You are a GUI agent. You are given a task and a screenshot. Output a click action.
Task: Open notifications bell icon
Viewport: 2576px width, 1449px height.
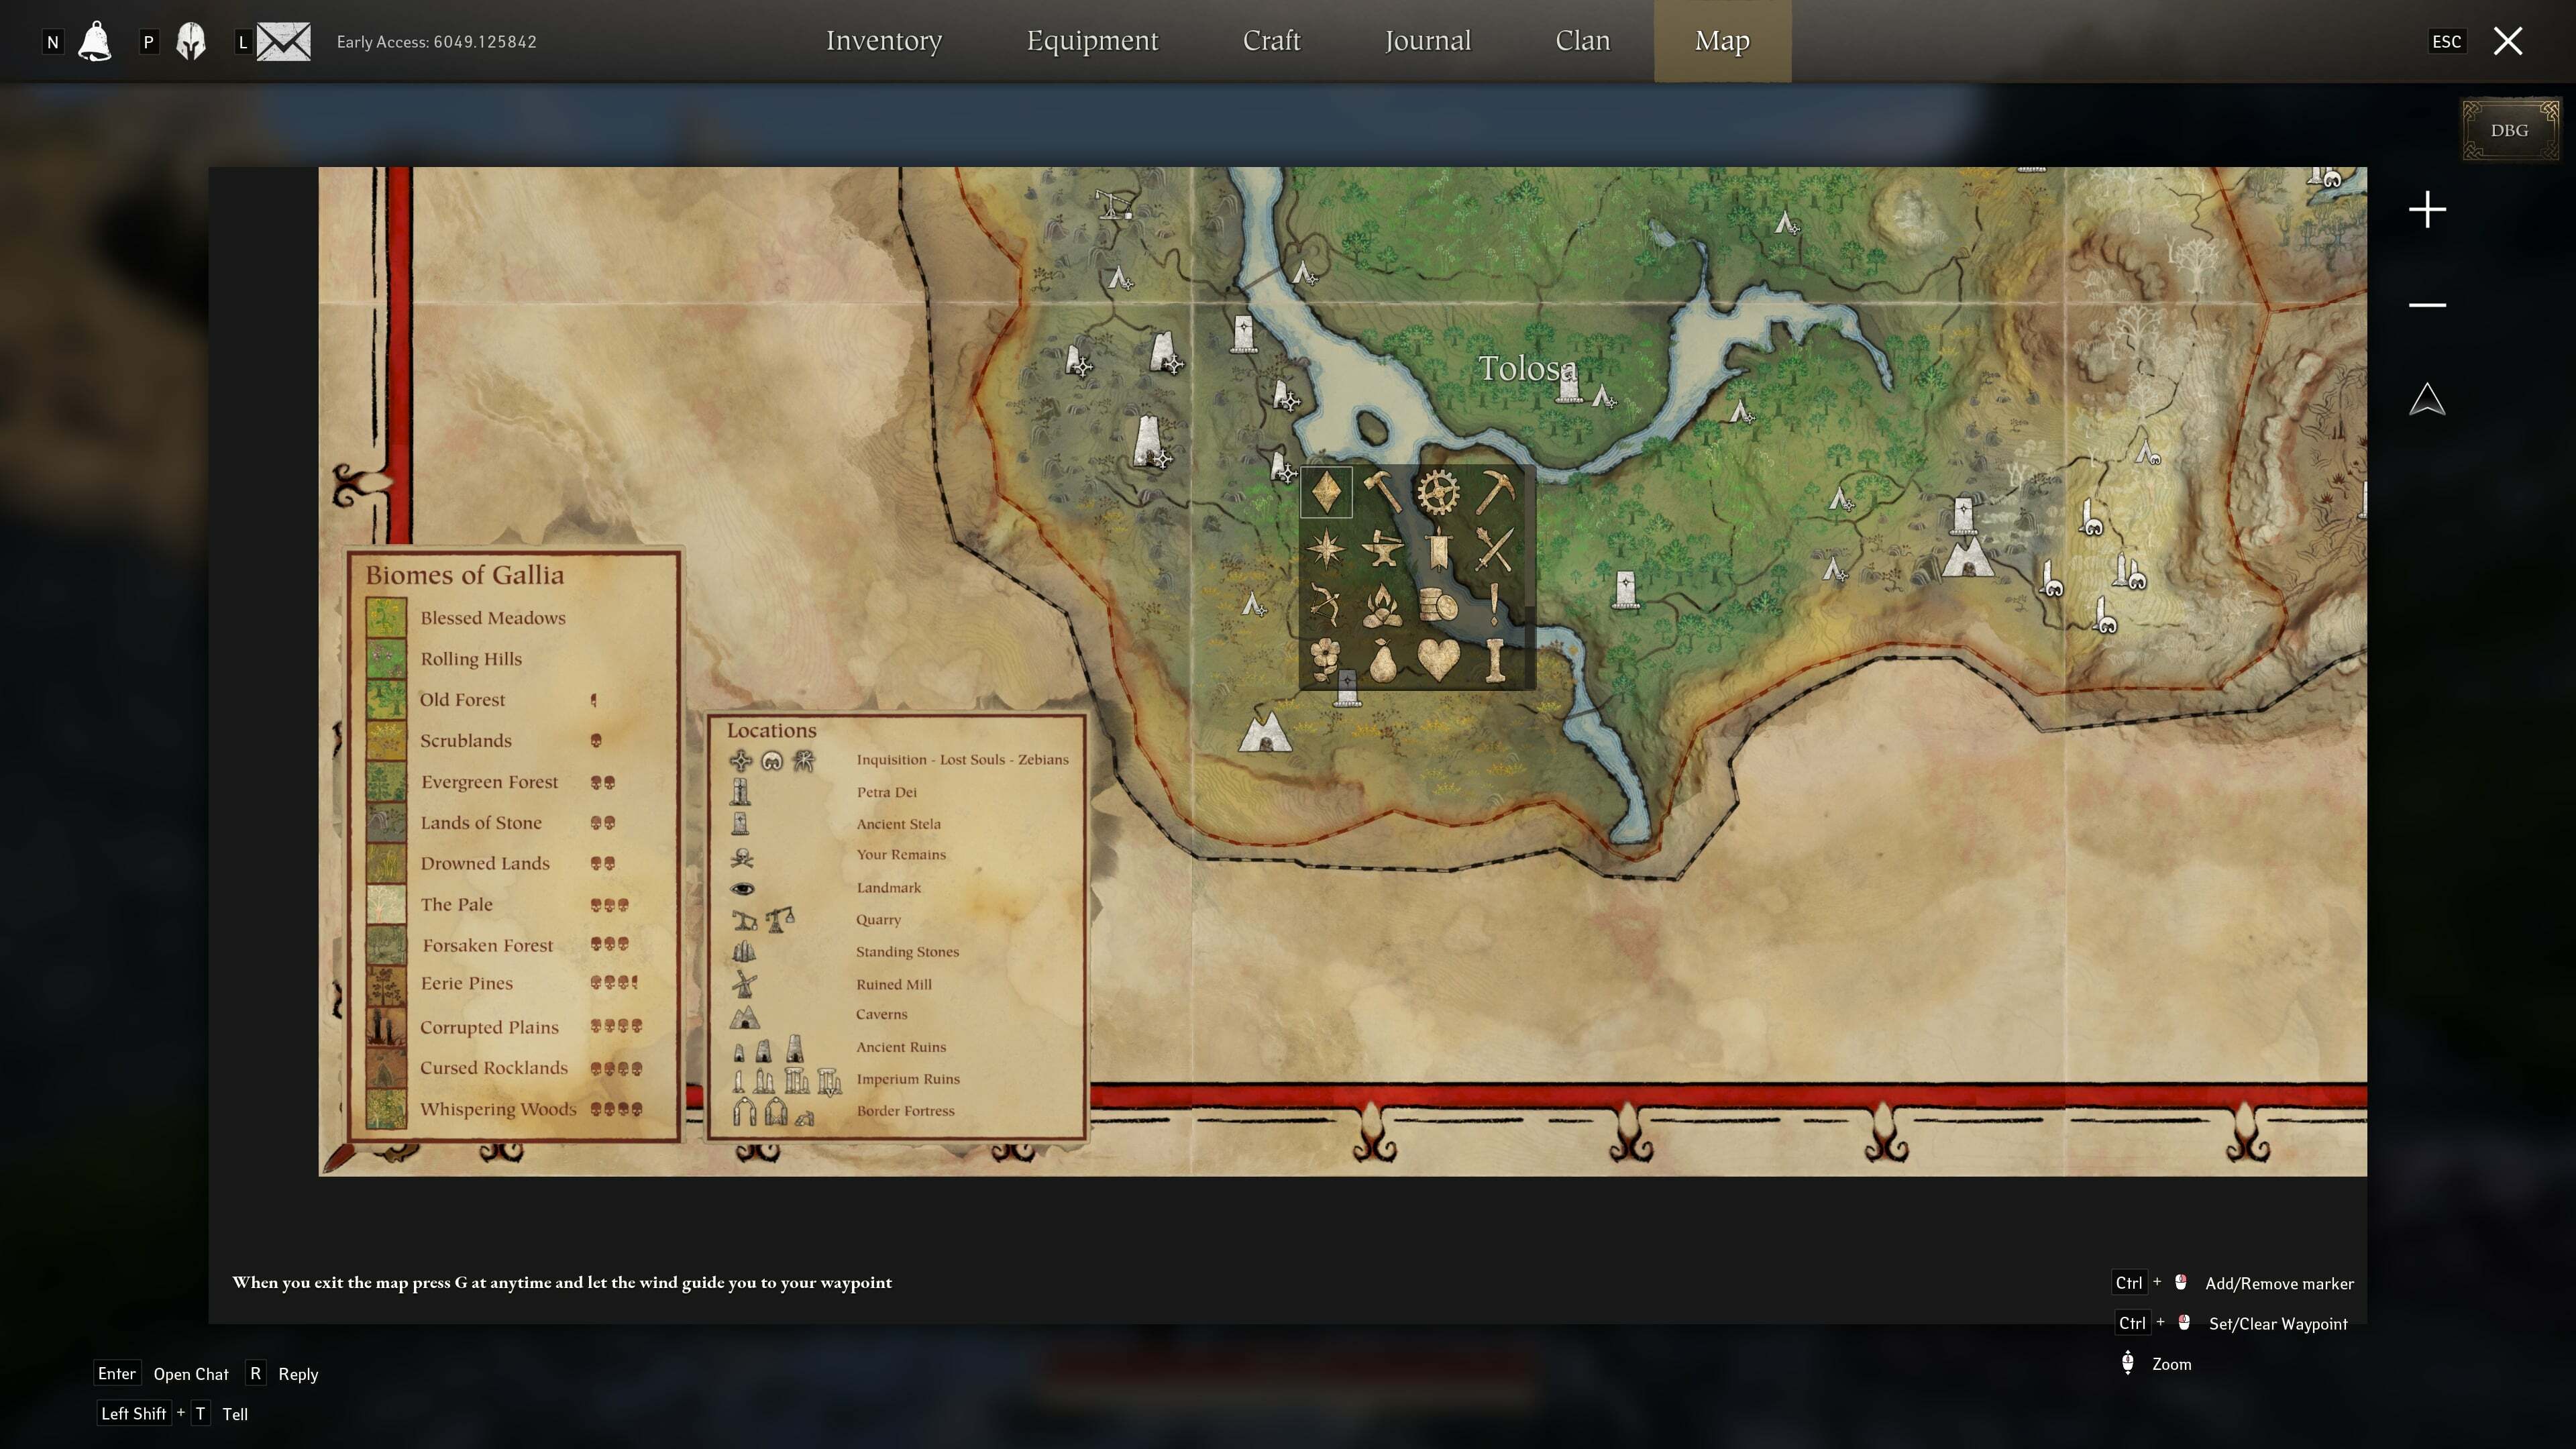(95, 42)
